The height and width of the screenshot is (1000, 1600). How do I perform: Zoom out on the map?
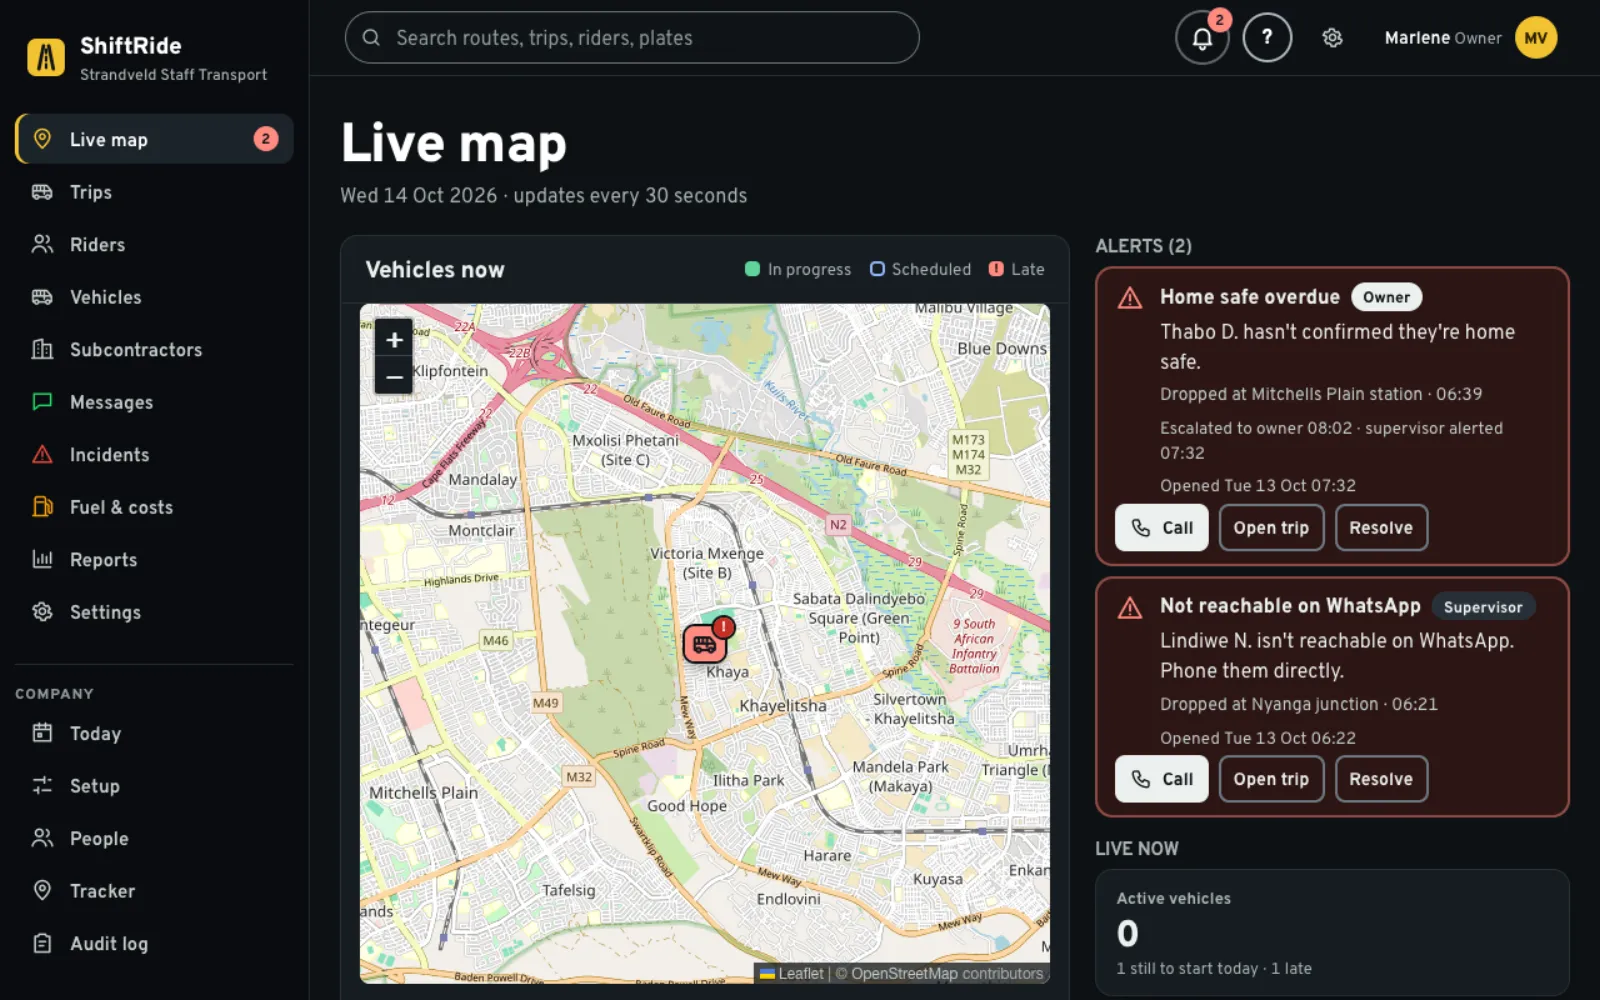(x=394, y=377)
